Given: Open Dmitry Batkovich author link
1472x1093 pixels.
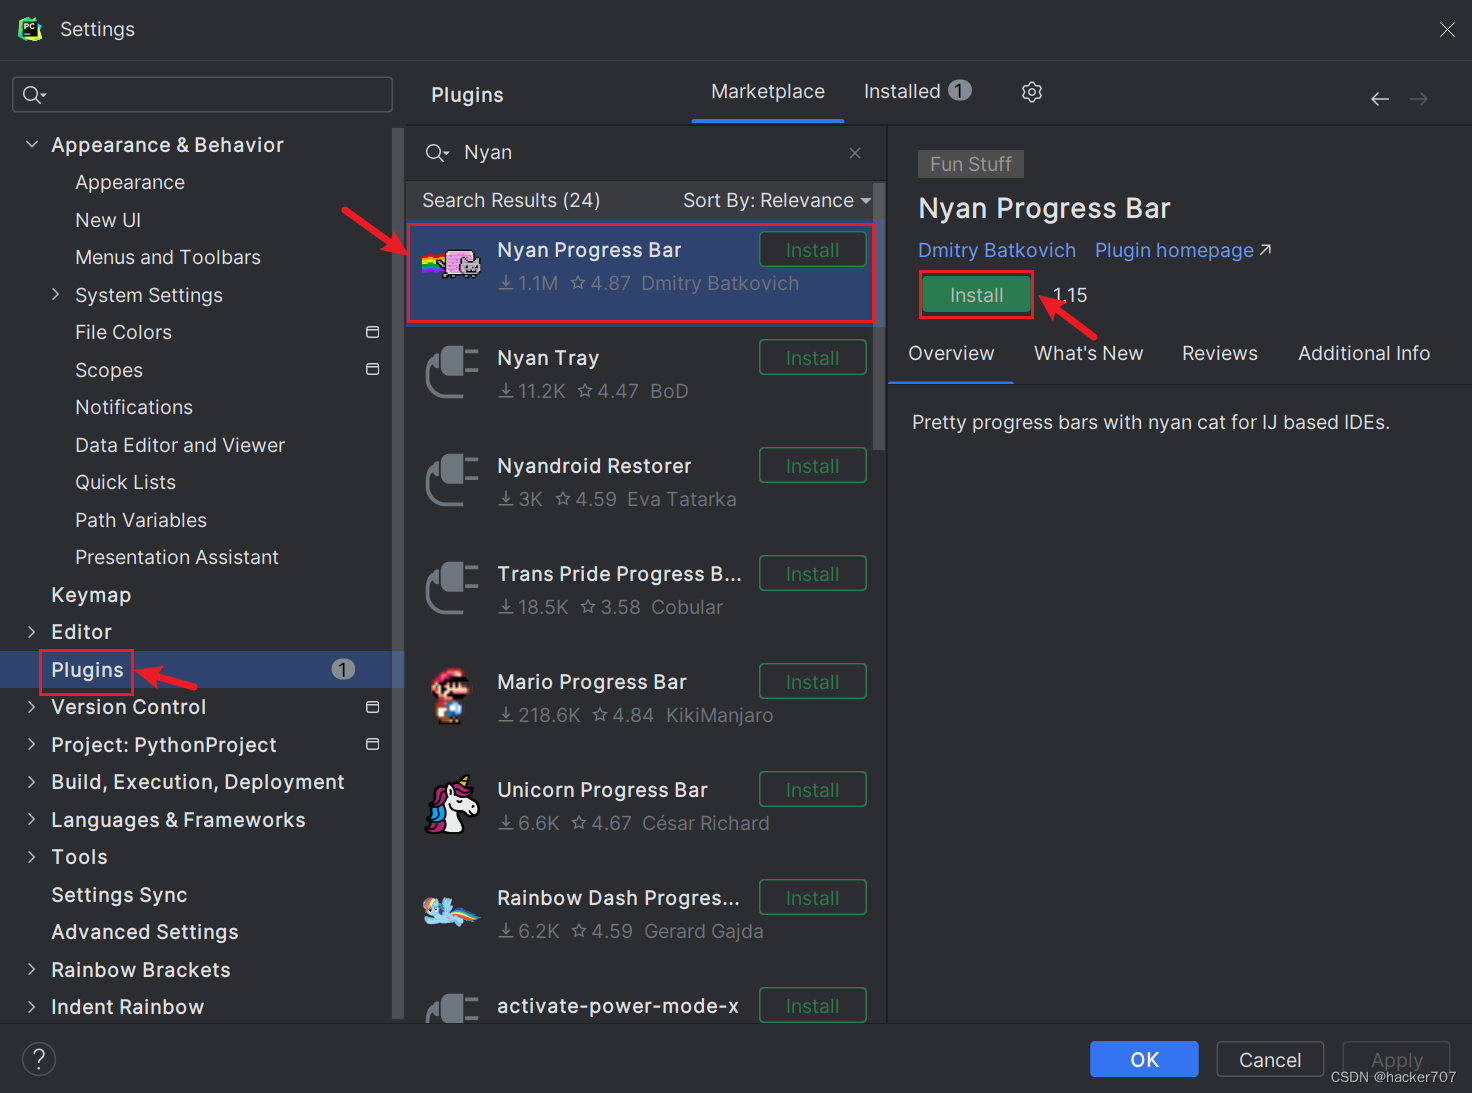Looking at the screenshot, I should click(997, 251).
